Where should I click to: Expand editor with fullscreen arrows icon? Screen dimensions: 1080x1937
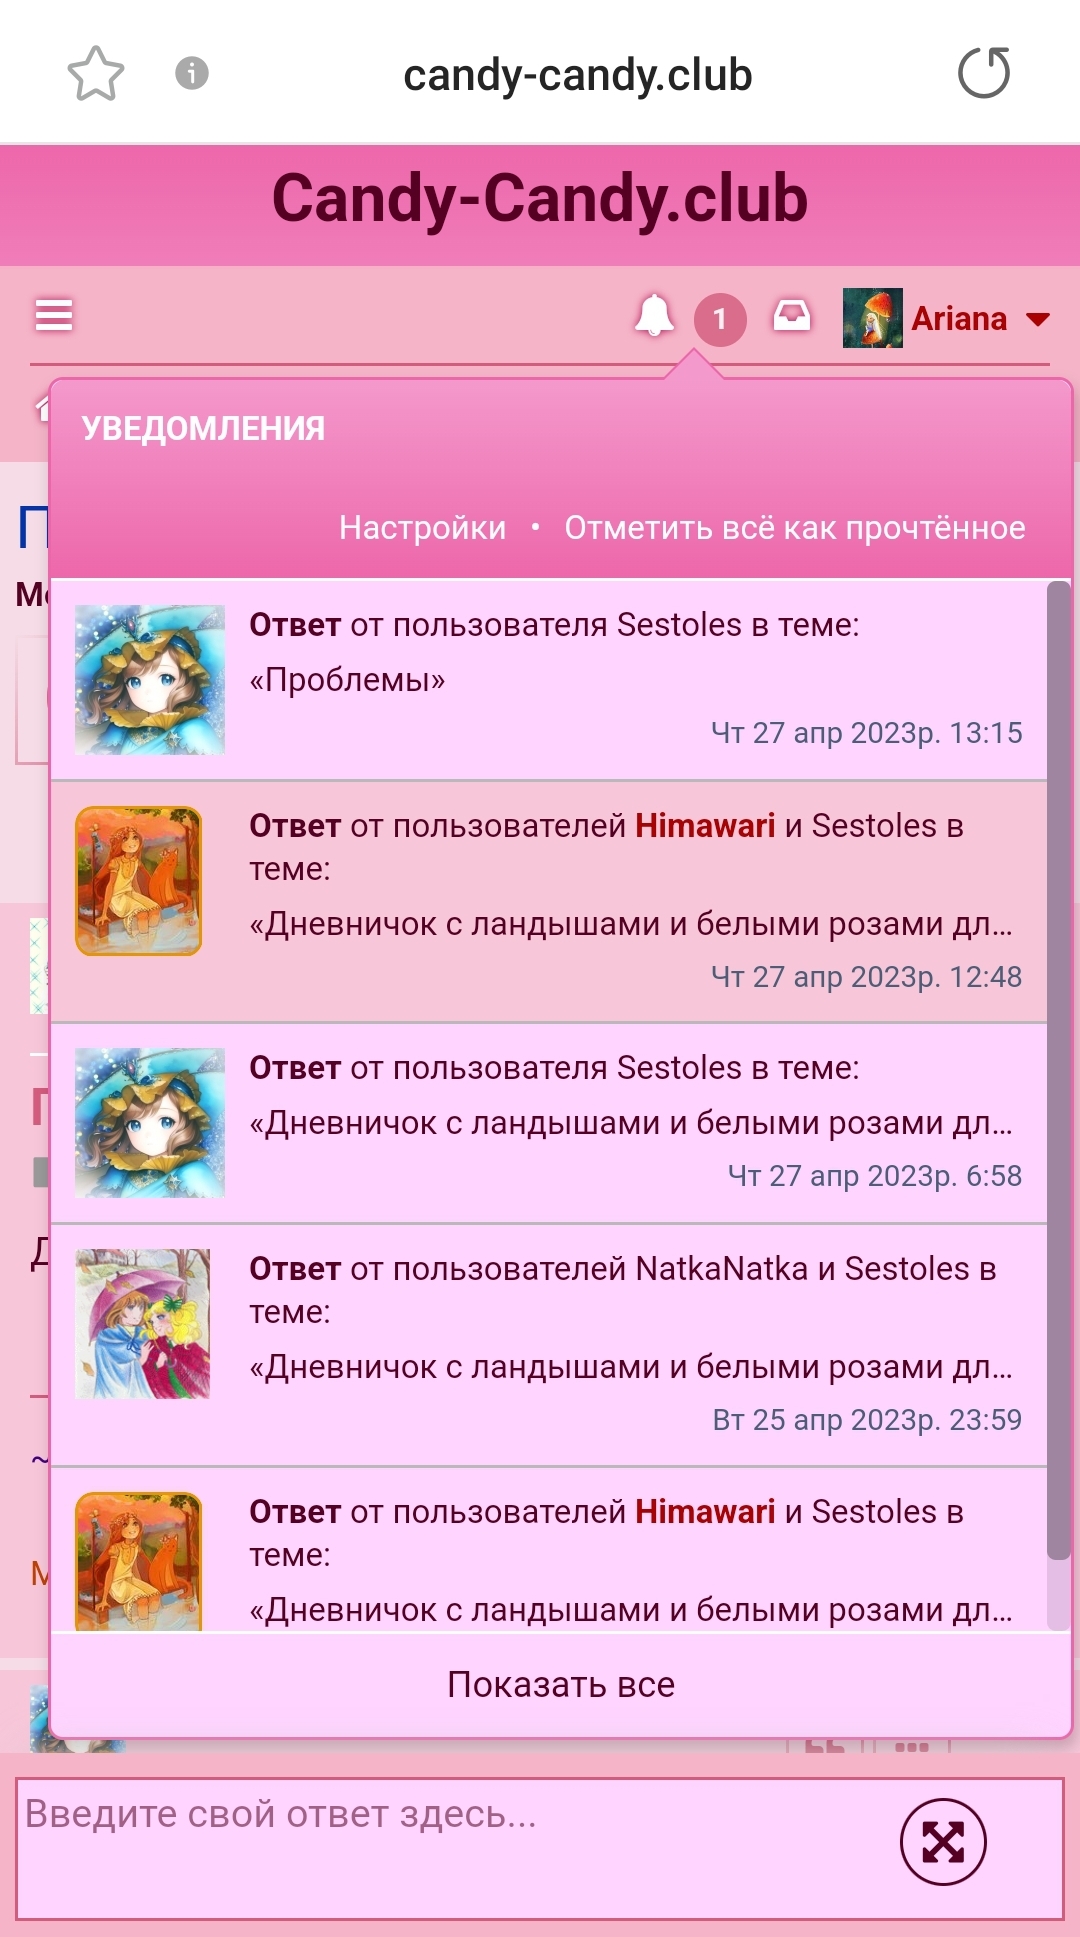click(x=943, y=1841)
